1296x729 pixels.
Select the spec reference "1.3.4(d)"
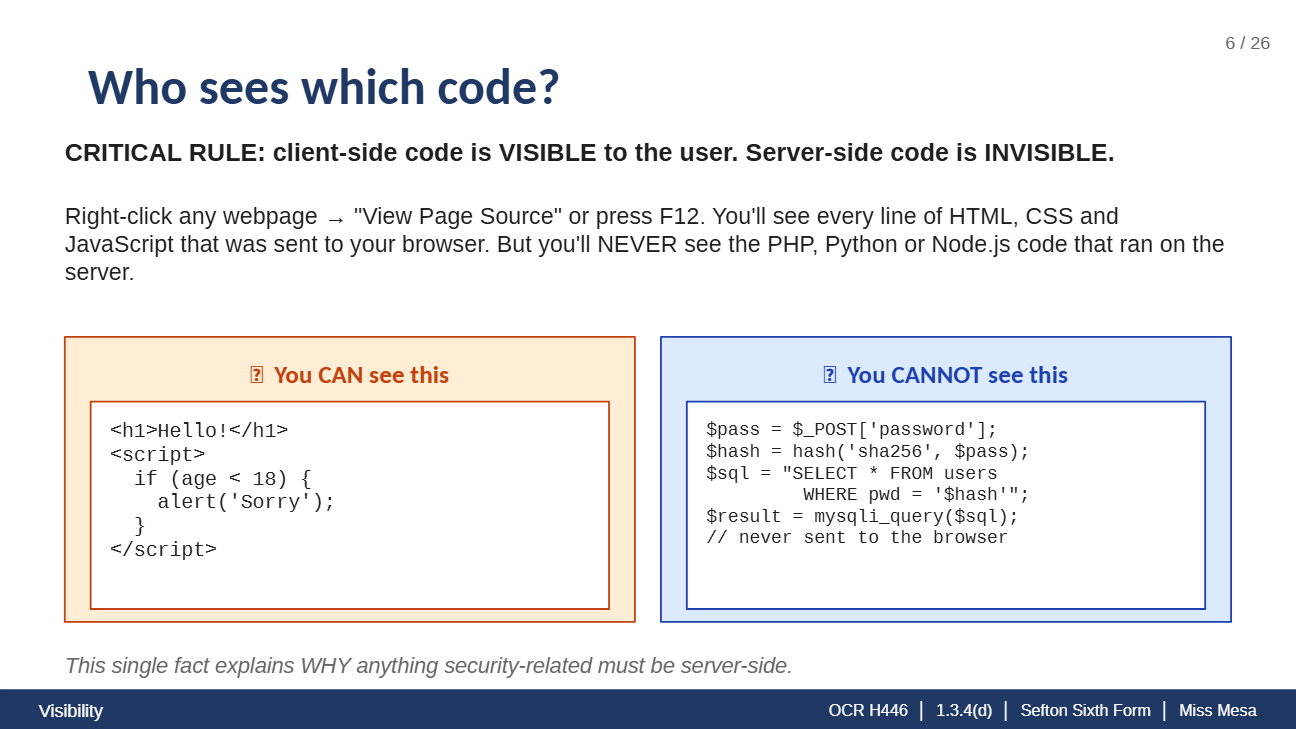pos(964,710)
